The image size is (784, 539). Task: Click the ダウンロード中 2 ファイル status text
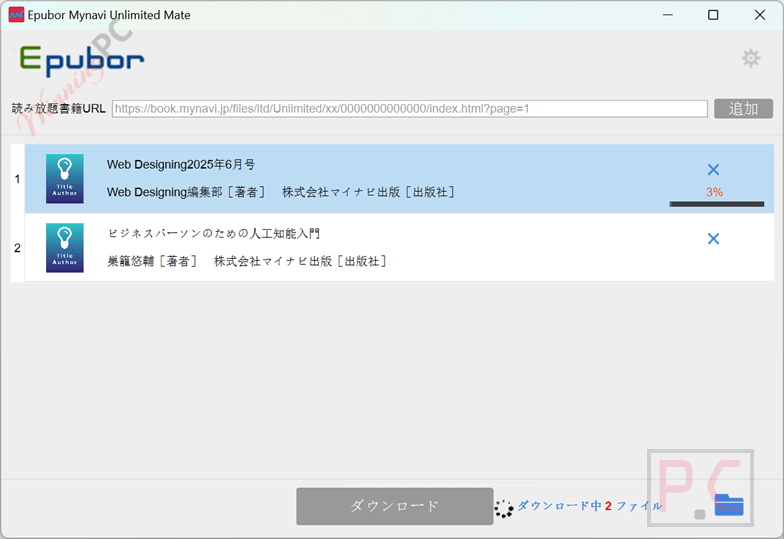pyautogui.click(x=590, y=506)
